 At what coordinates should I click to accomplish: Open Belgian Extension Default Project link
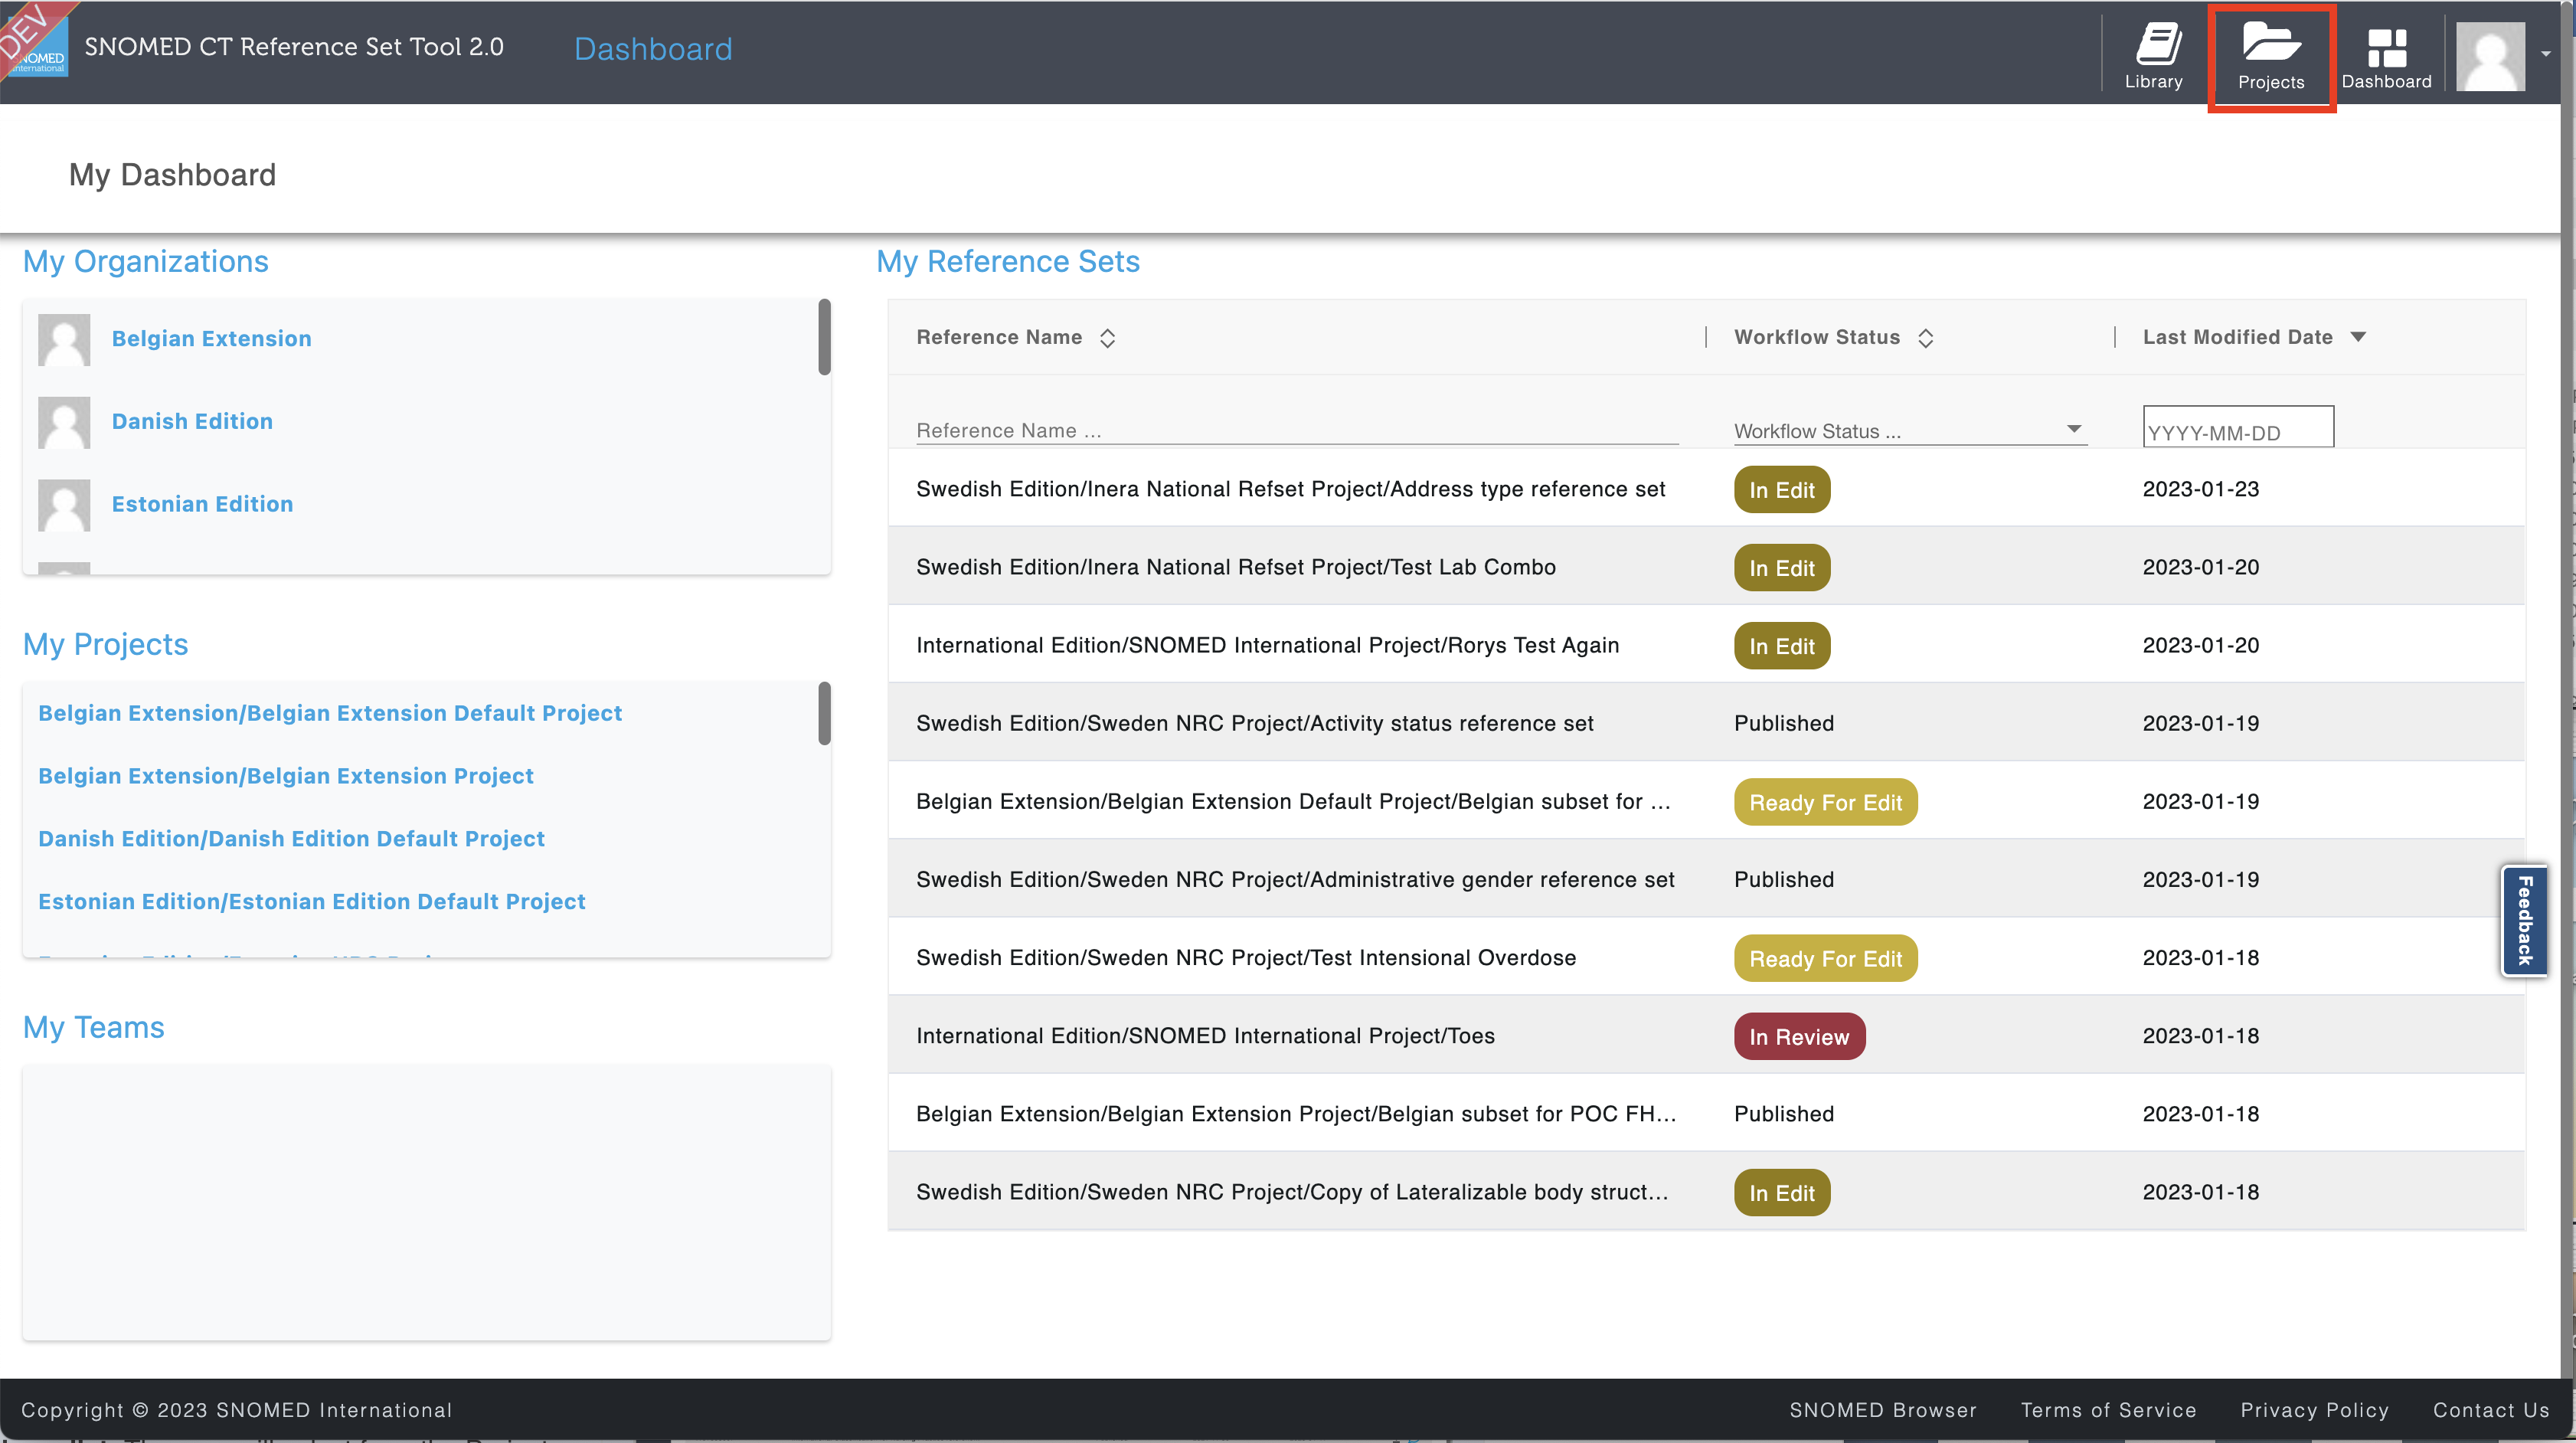[330, 713]
